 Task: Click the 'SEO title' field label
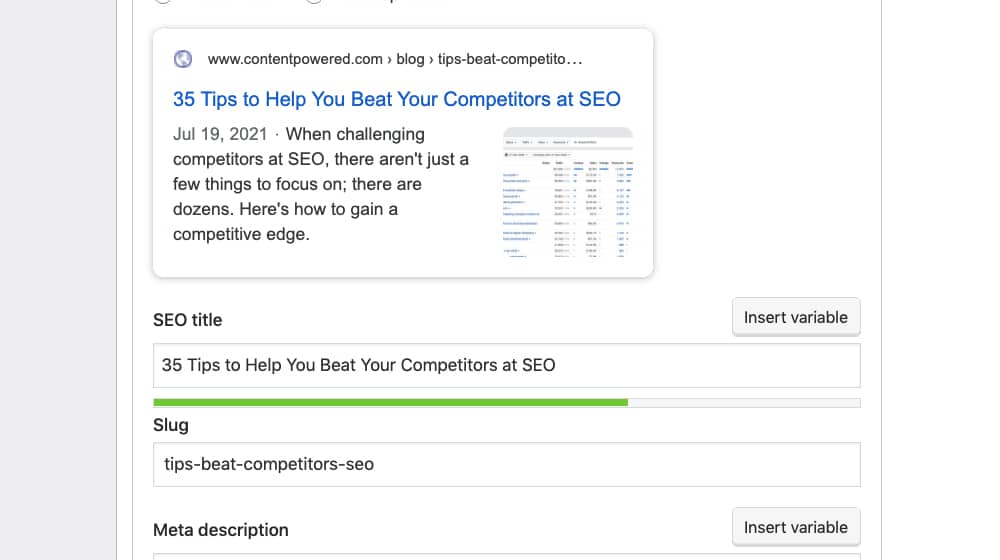(188, 320)
